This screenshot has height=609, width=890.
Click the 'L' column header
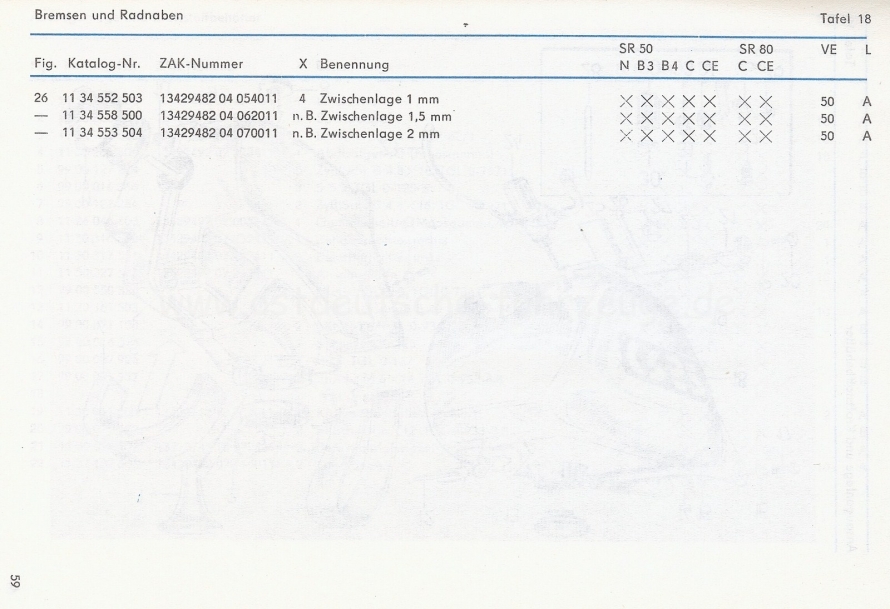click(x=868, y=49)
